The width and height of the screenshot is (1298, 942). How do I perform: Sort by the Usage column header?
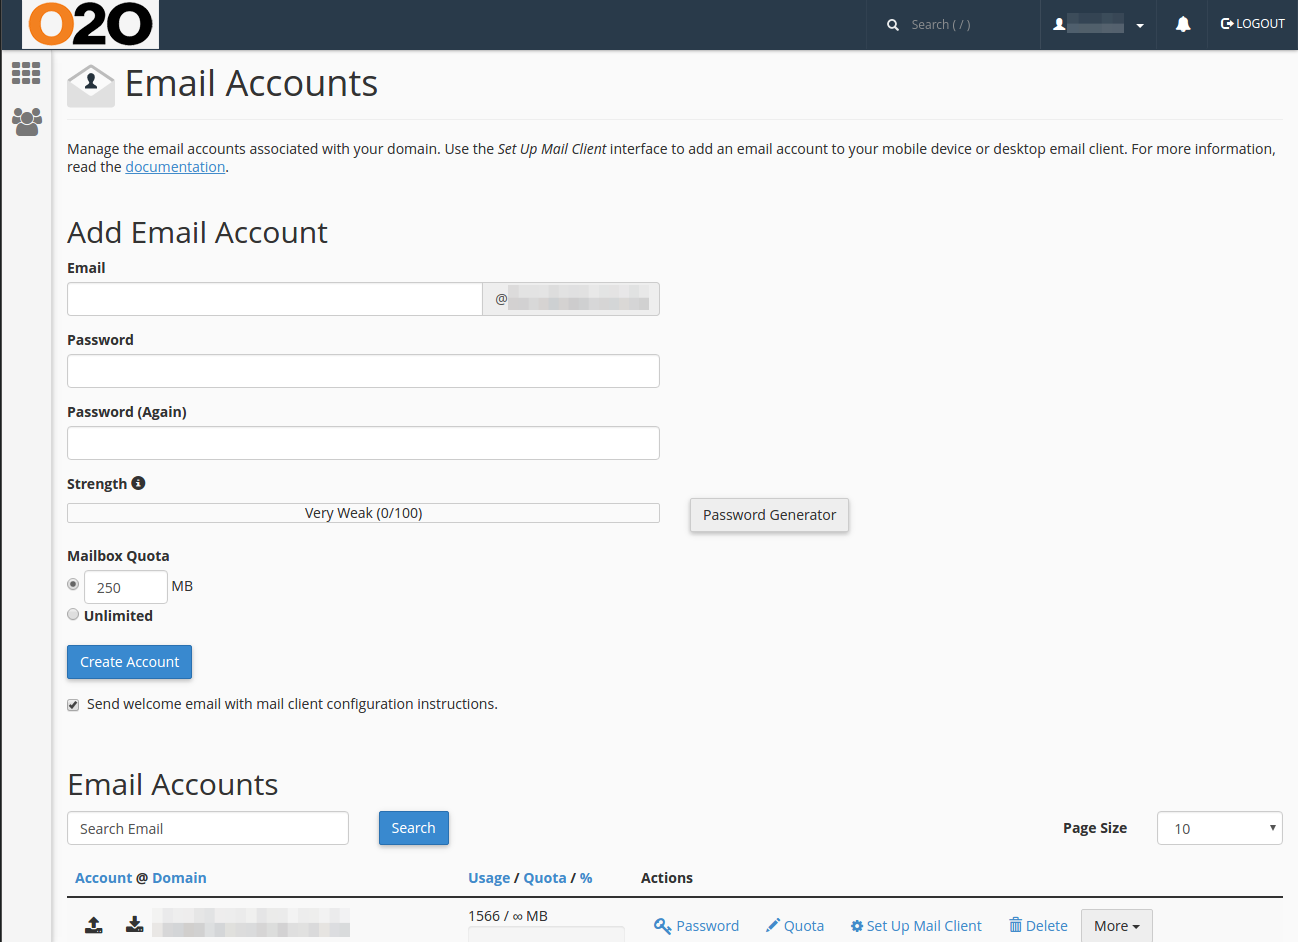489,878
